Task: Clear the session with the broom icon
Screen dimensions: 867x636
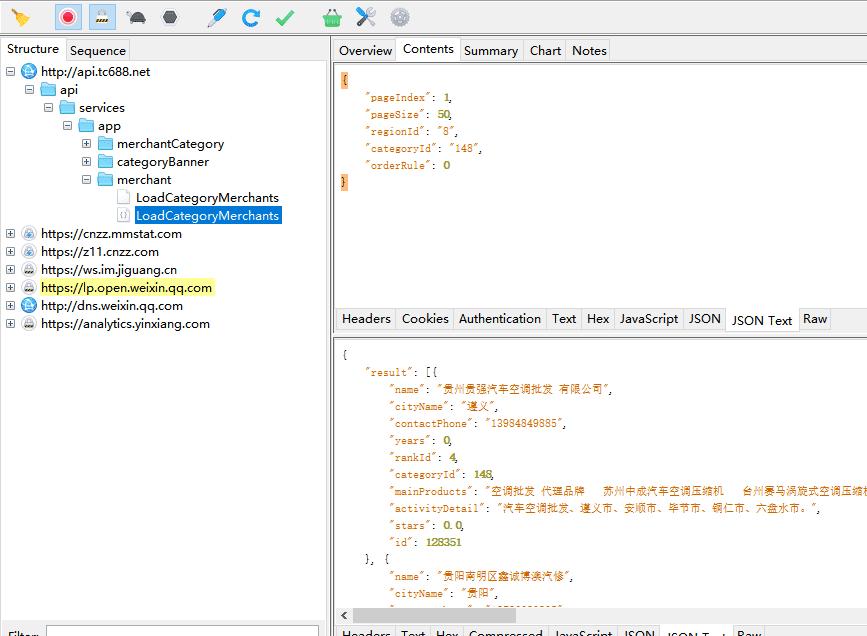Action: 20,17
